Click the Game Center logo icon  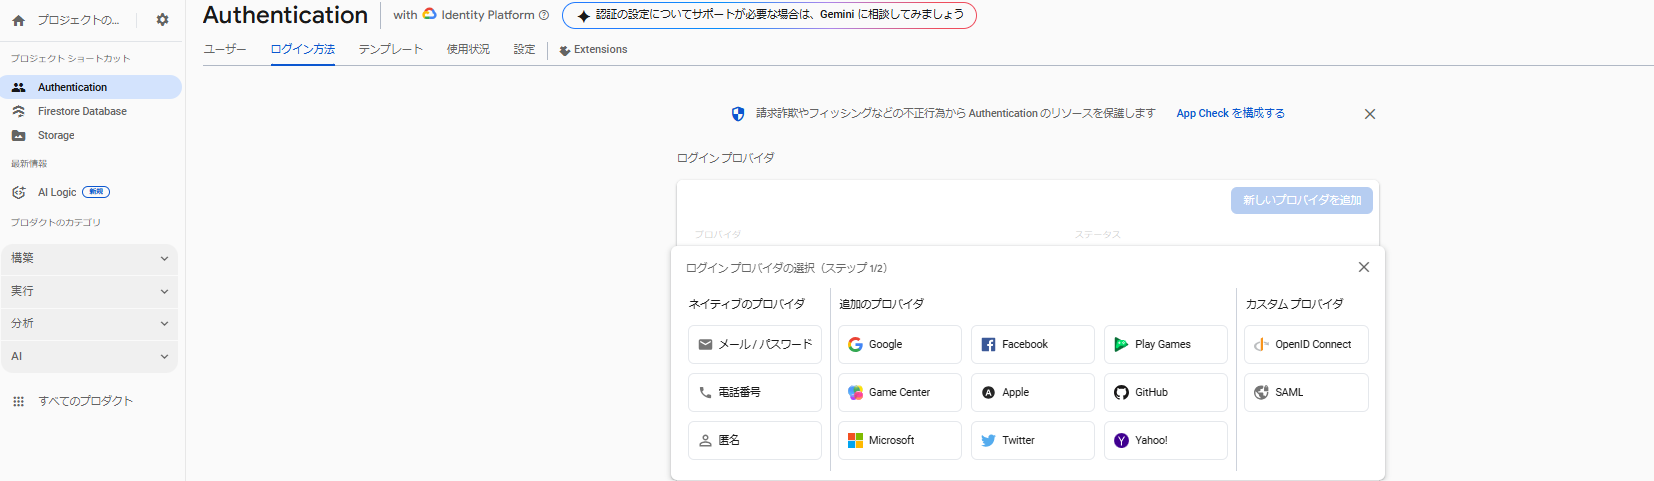[x=855, y=392]
